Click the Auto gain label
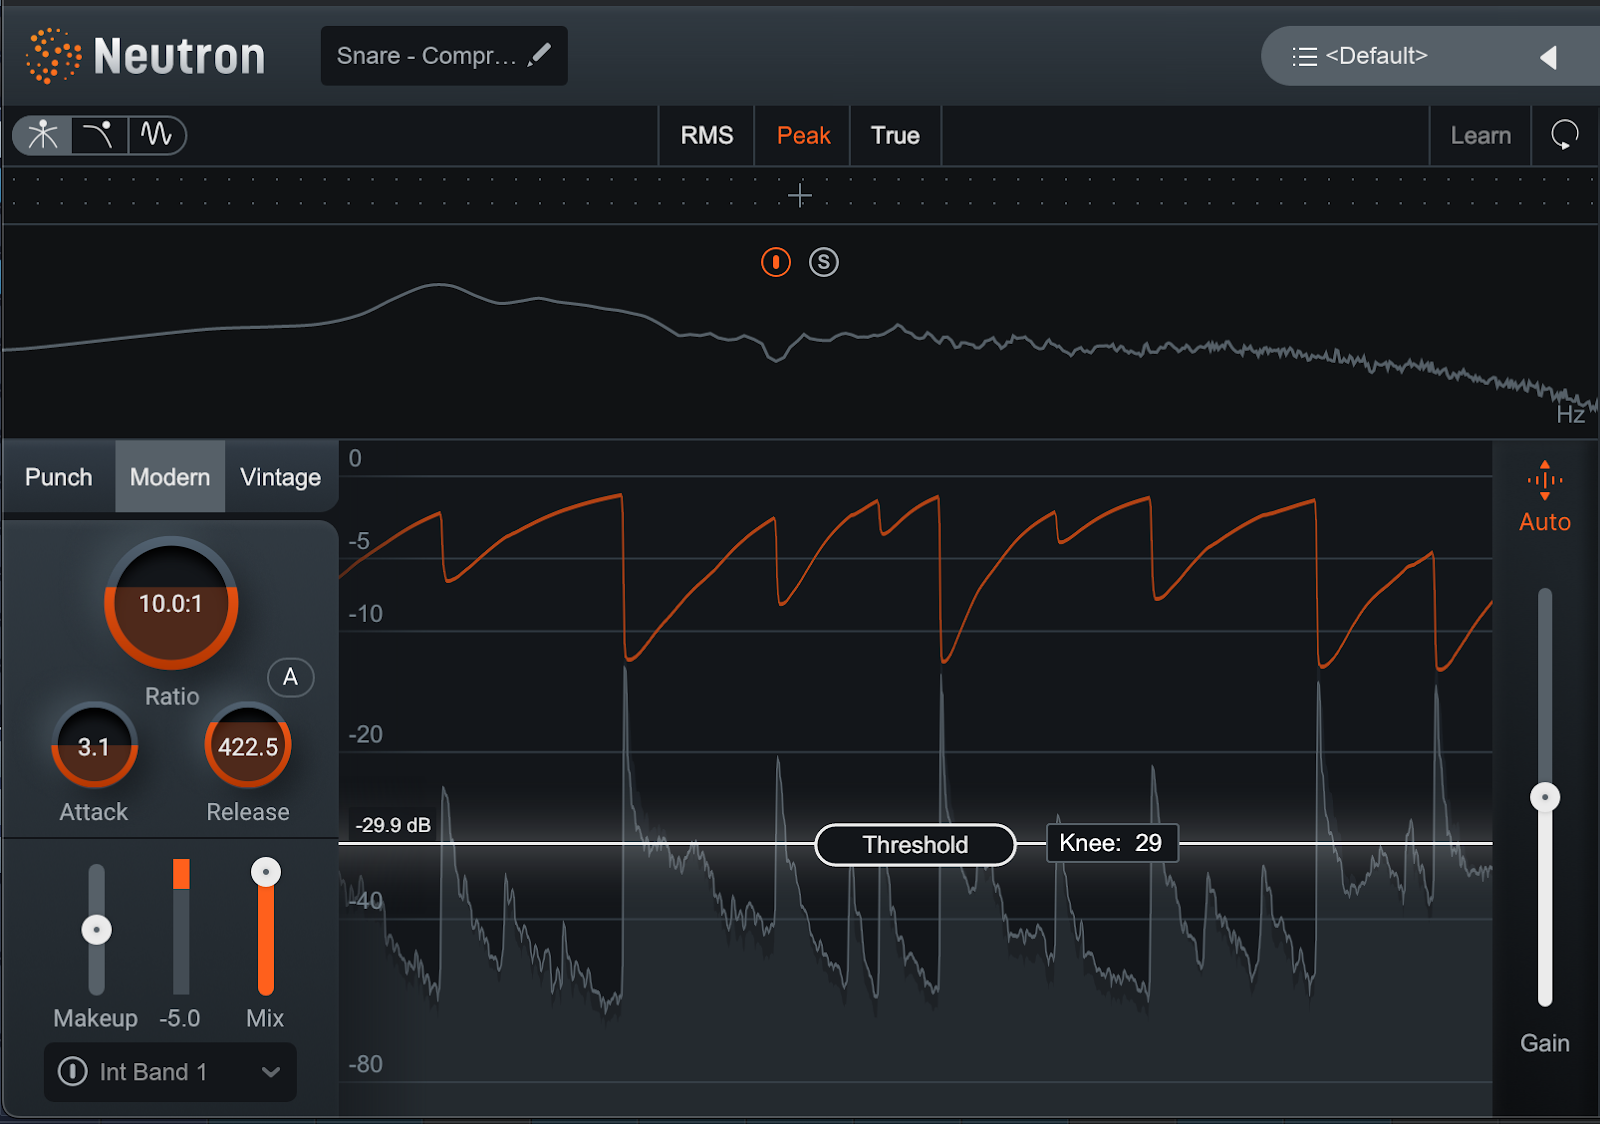Viewport: 1600px width, 1124px height. coord(1545,522)
